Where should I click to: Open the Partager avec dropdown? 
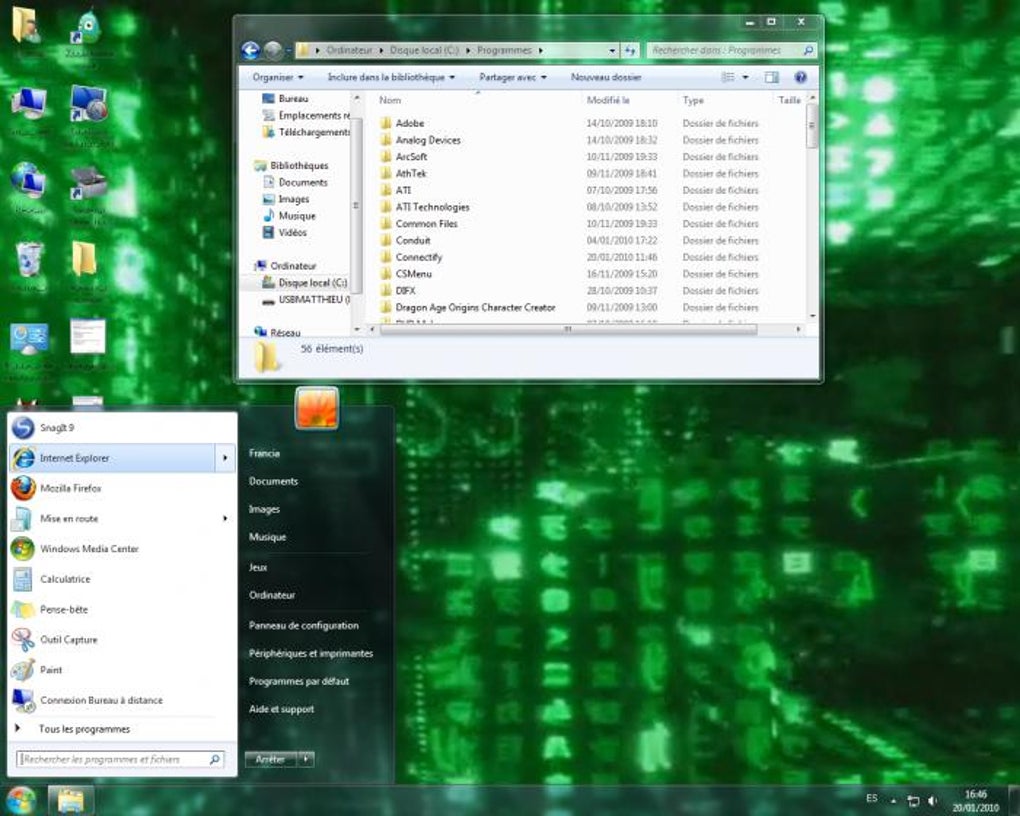[x=513, y=77]
